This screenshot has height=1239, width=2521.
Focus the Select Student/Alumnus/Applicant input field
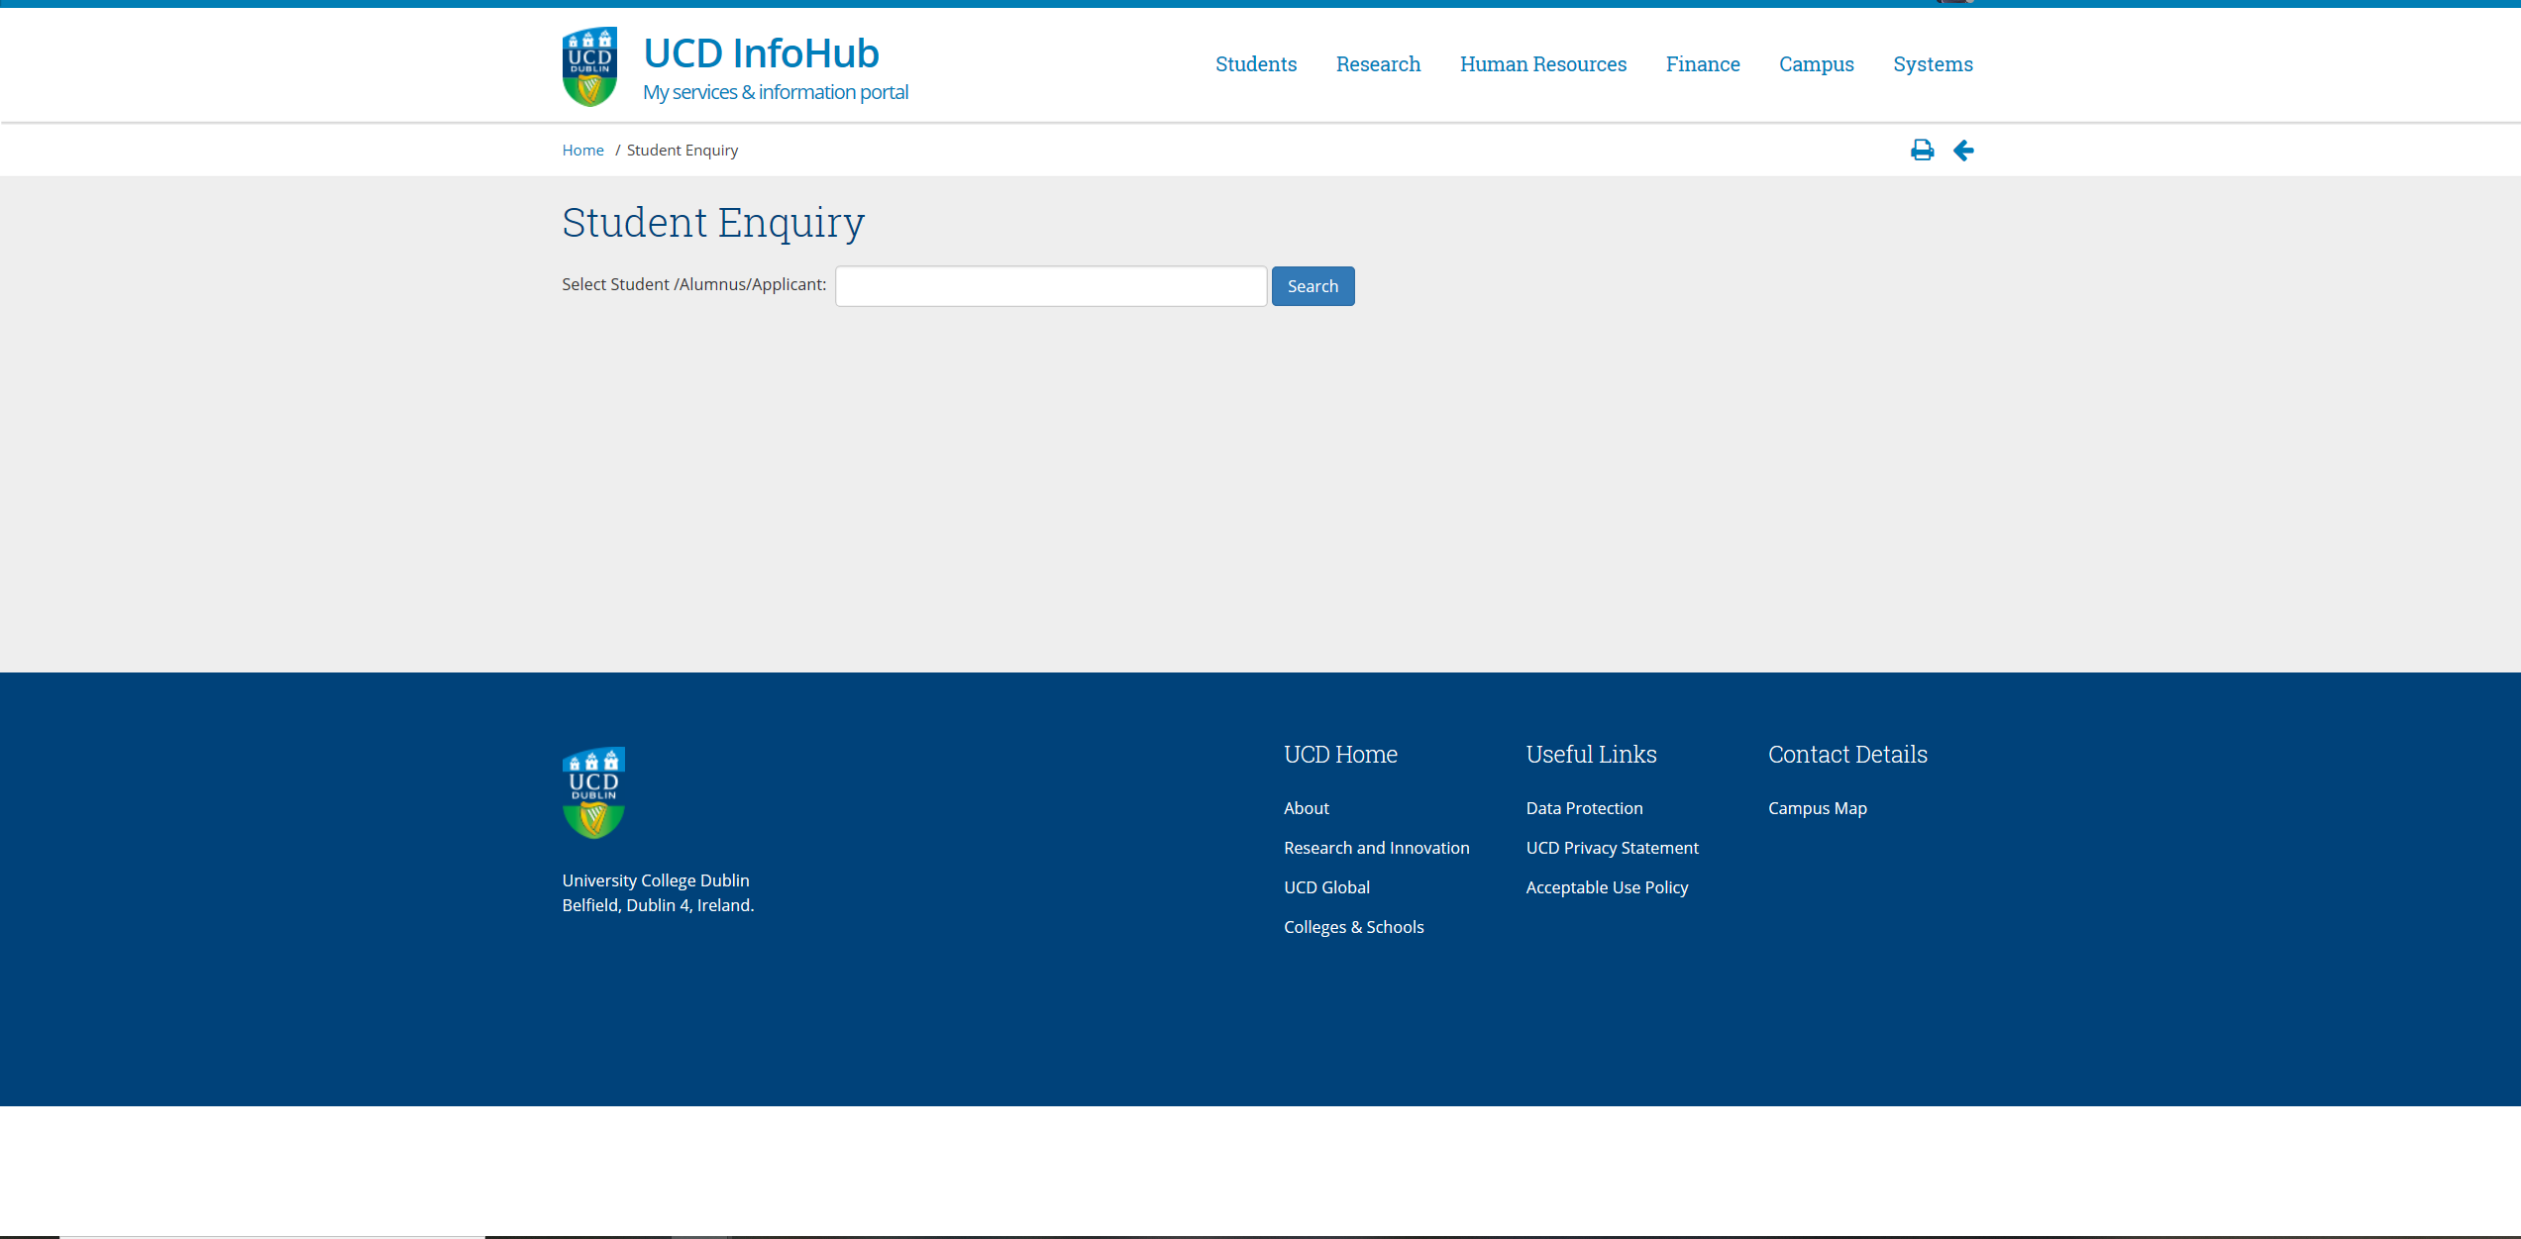[x=1050, y=286]
